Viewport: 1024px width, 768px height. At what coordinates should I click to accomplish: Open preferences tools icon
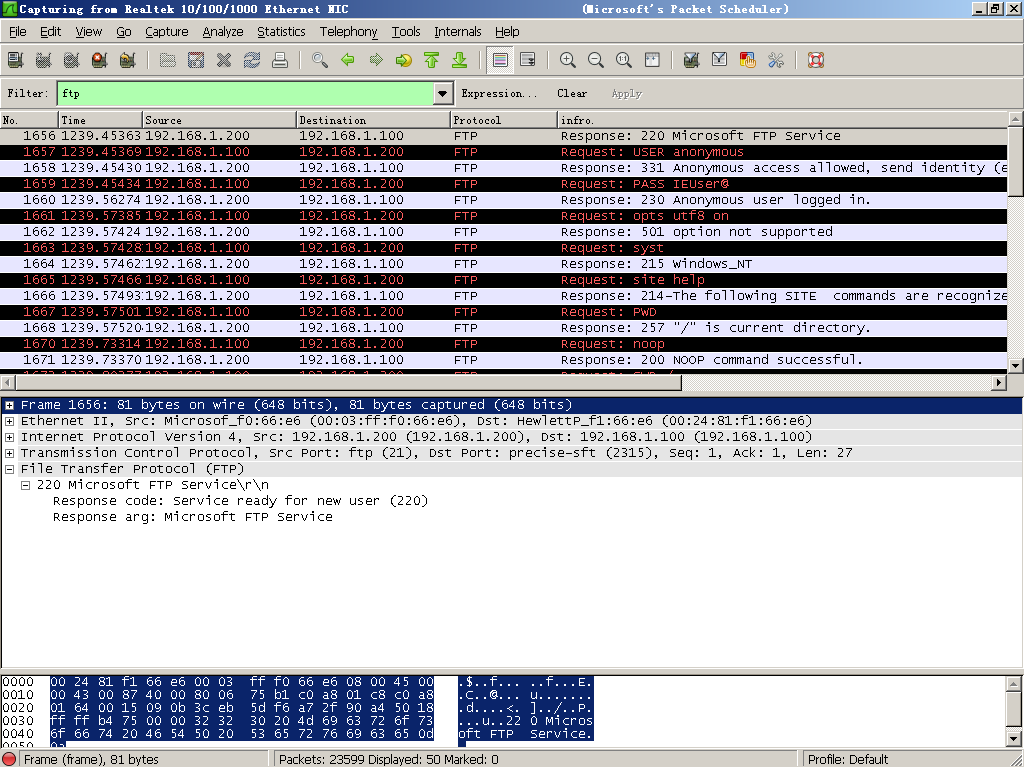click(776, 60)
